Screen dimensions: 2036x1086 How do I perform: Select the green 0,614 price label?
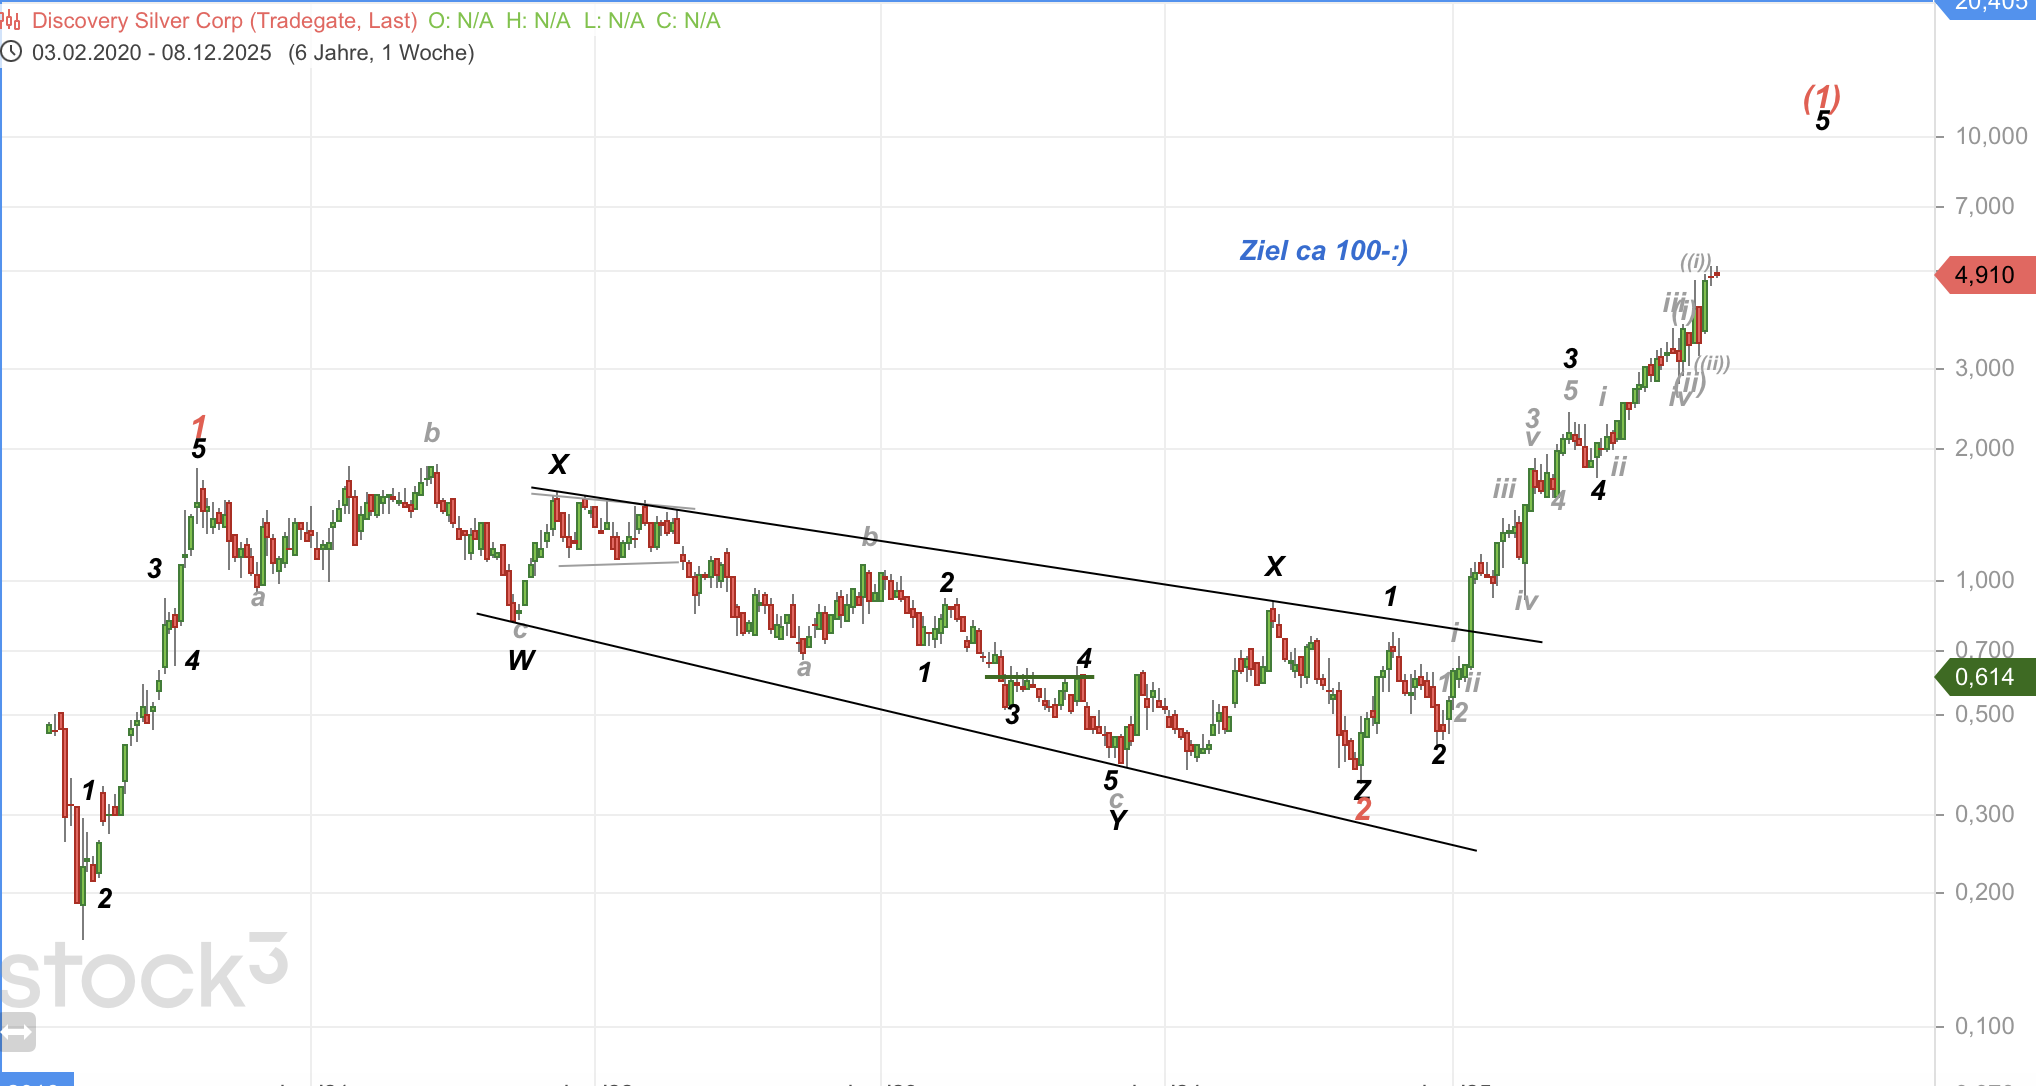pos(1984,677)
